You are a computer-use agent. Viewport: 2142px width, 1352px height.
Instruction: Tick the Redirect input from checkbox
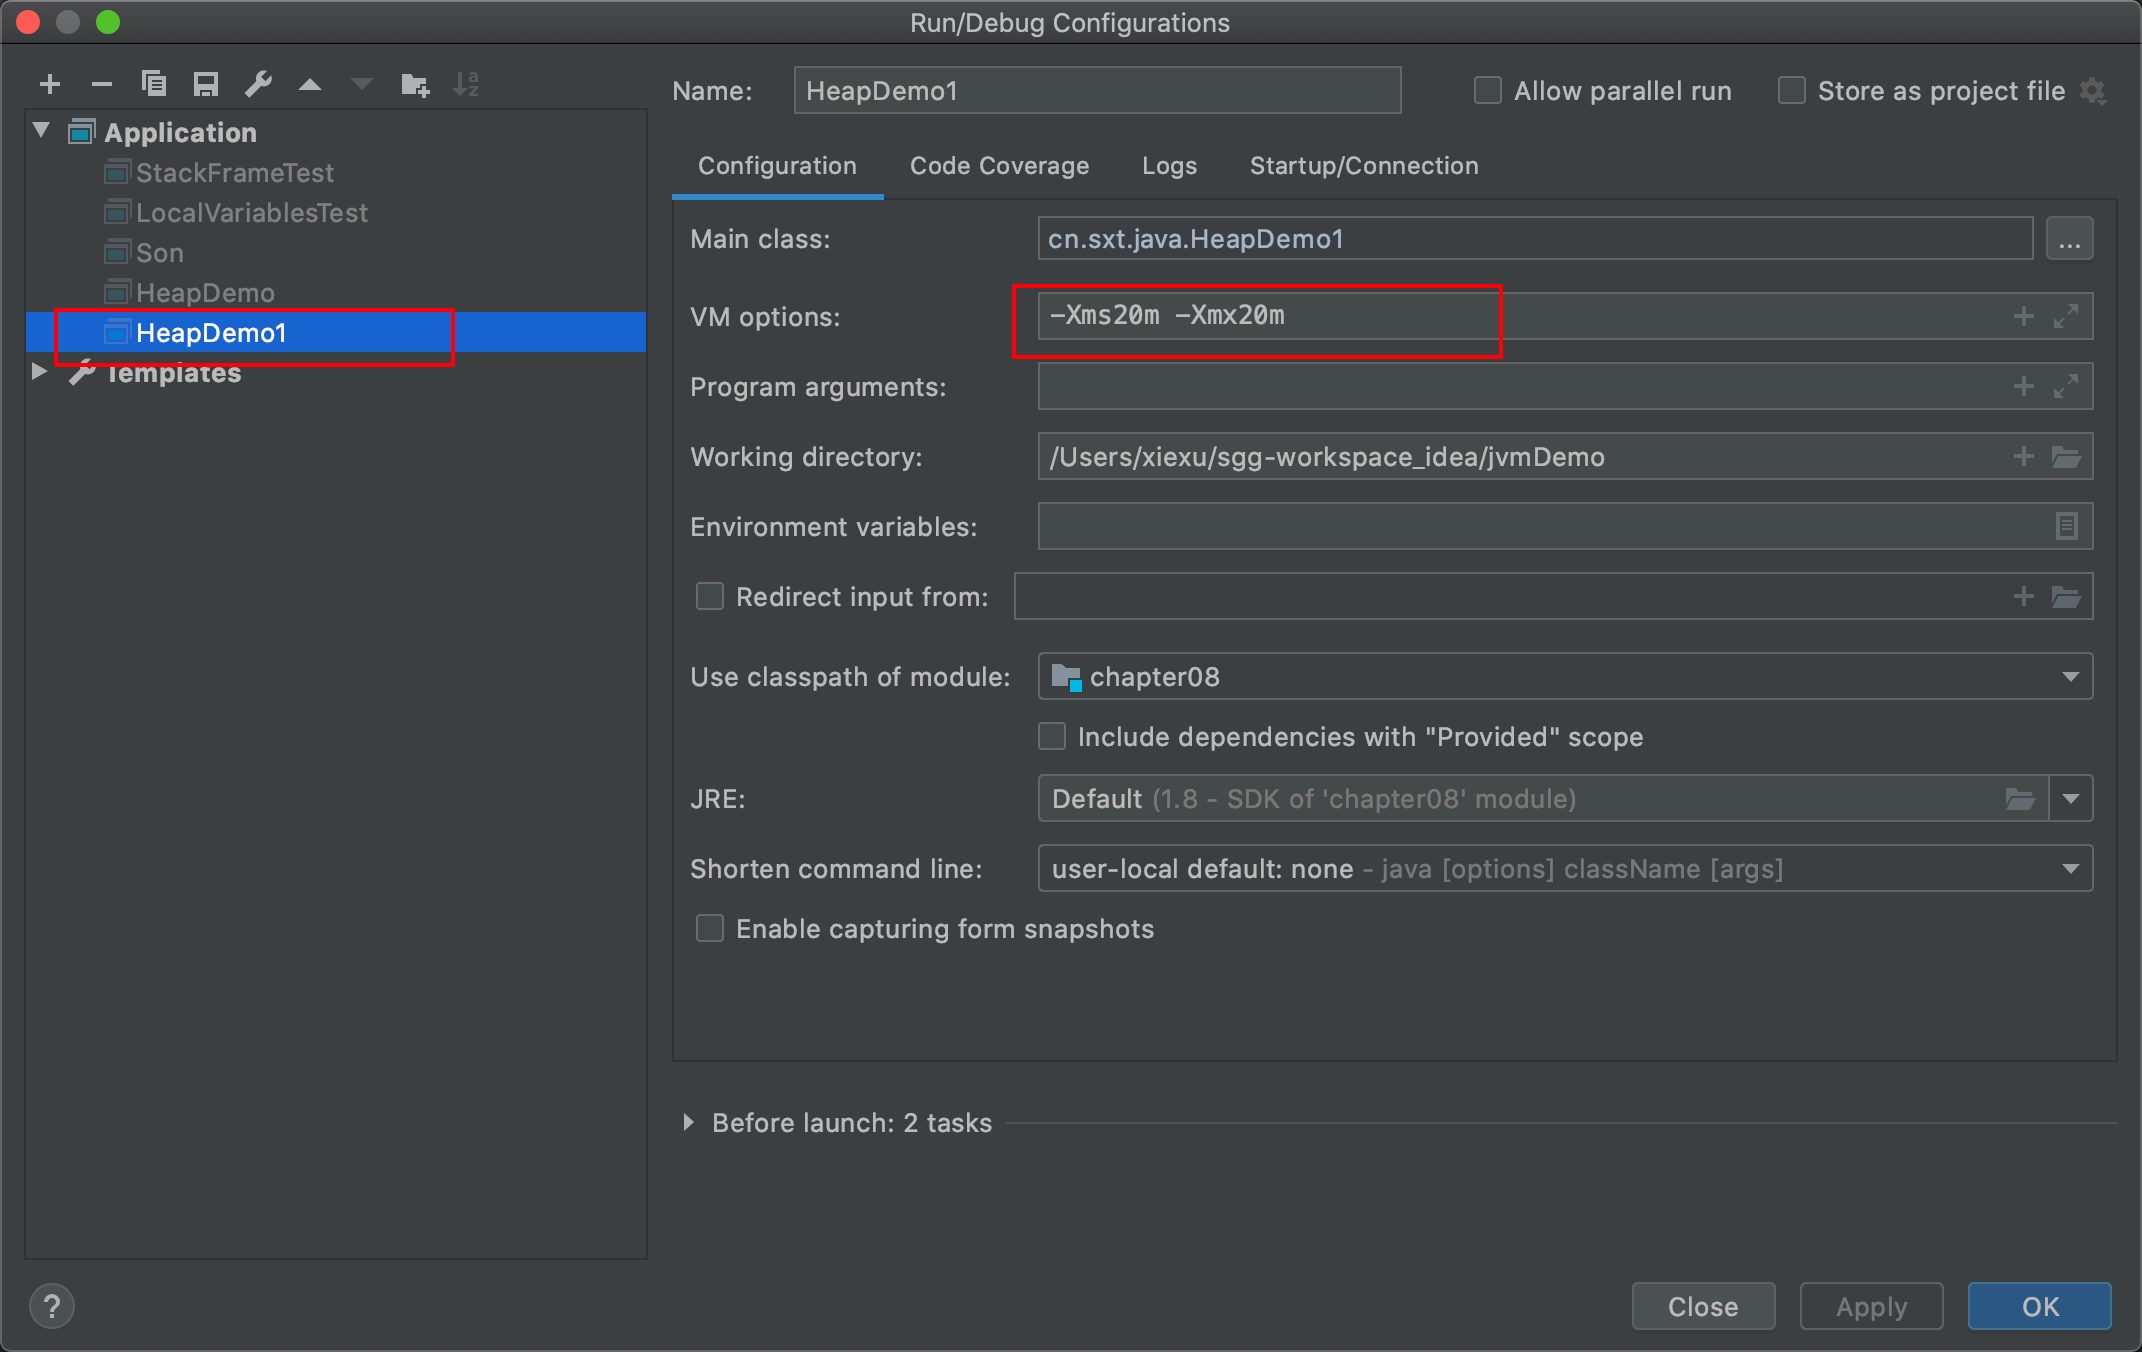tap(710, 597)
